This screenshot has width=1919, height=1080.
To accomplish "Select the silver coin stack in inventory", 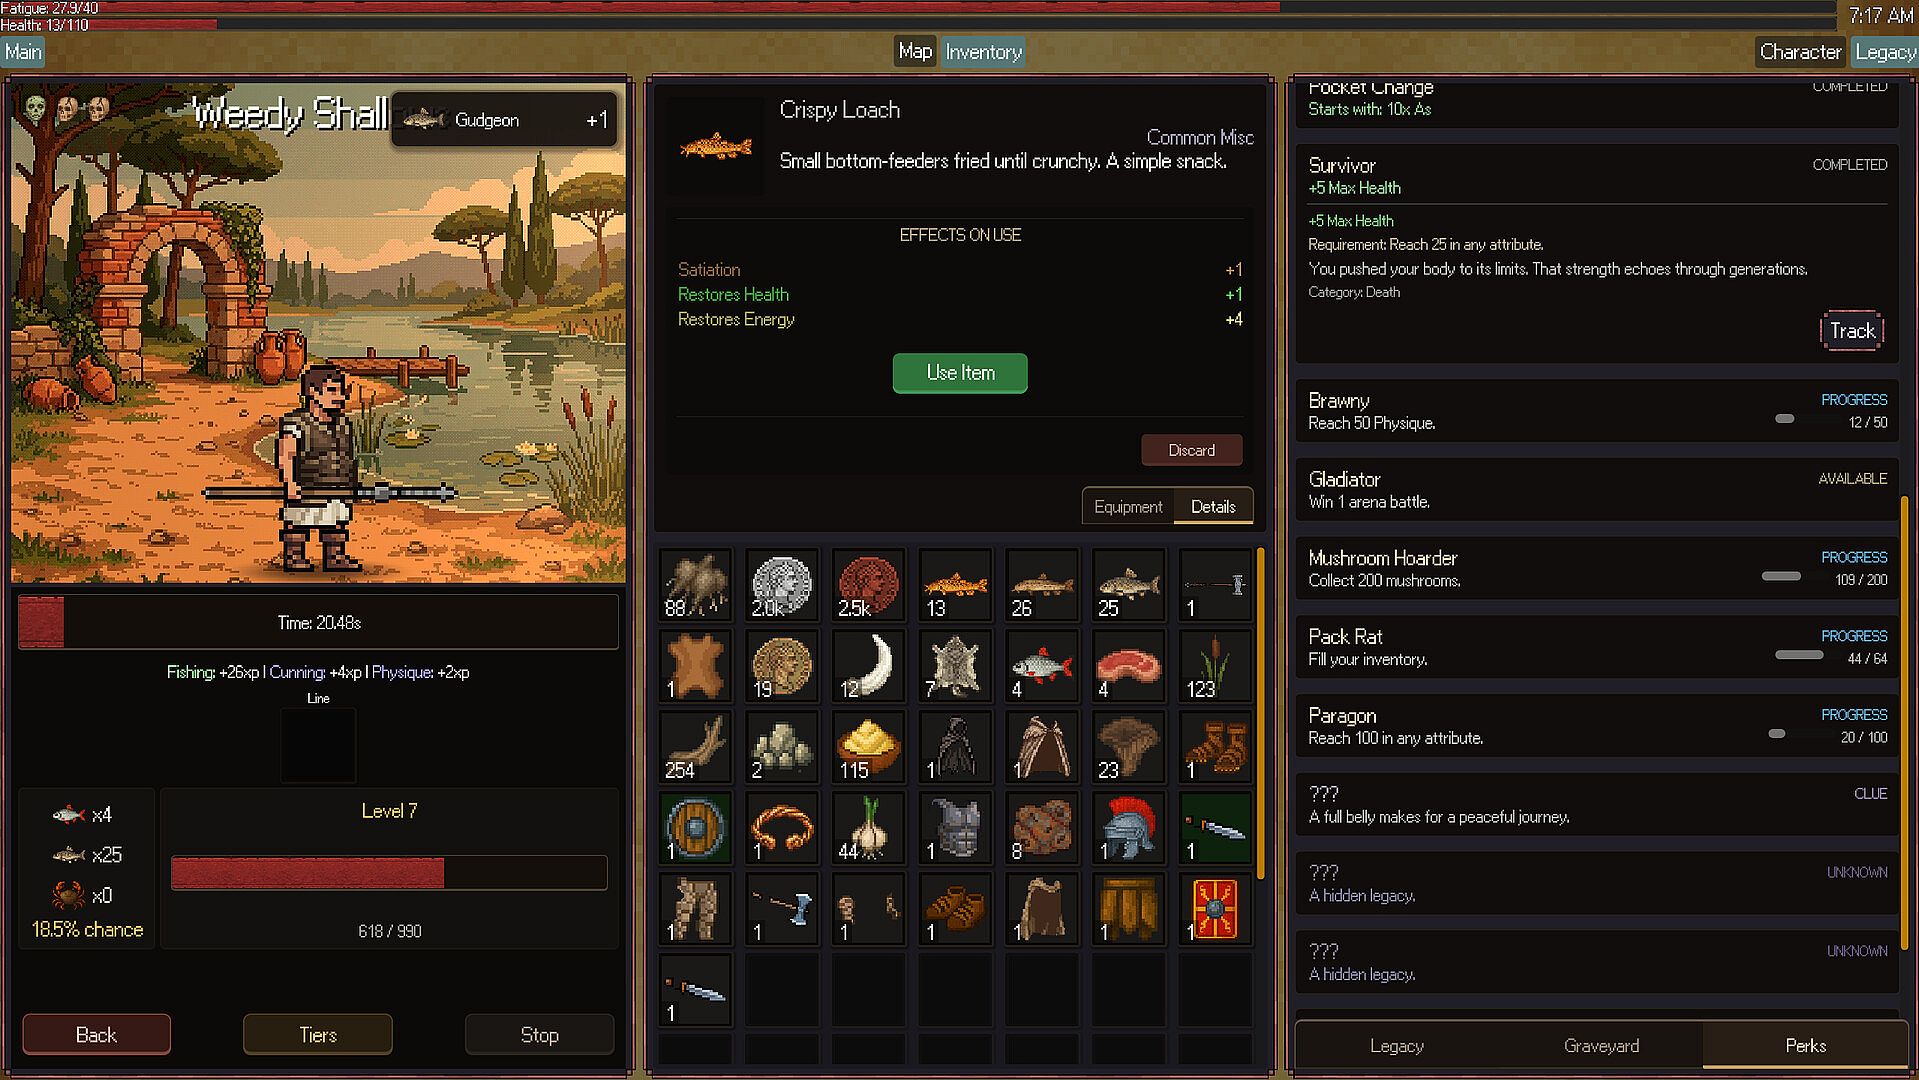I will (782, 585).
